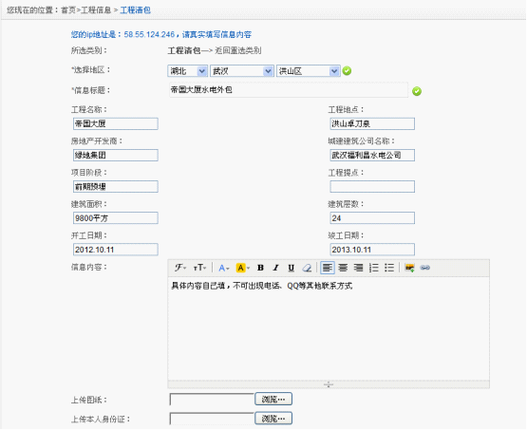Click the eraser clear-formatting icon
This screenshot has height=430, width=527.
307,268
